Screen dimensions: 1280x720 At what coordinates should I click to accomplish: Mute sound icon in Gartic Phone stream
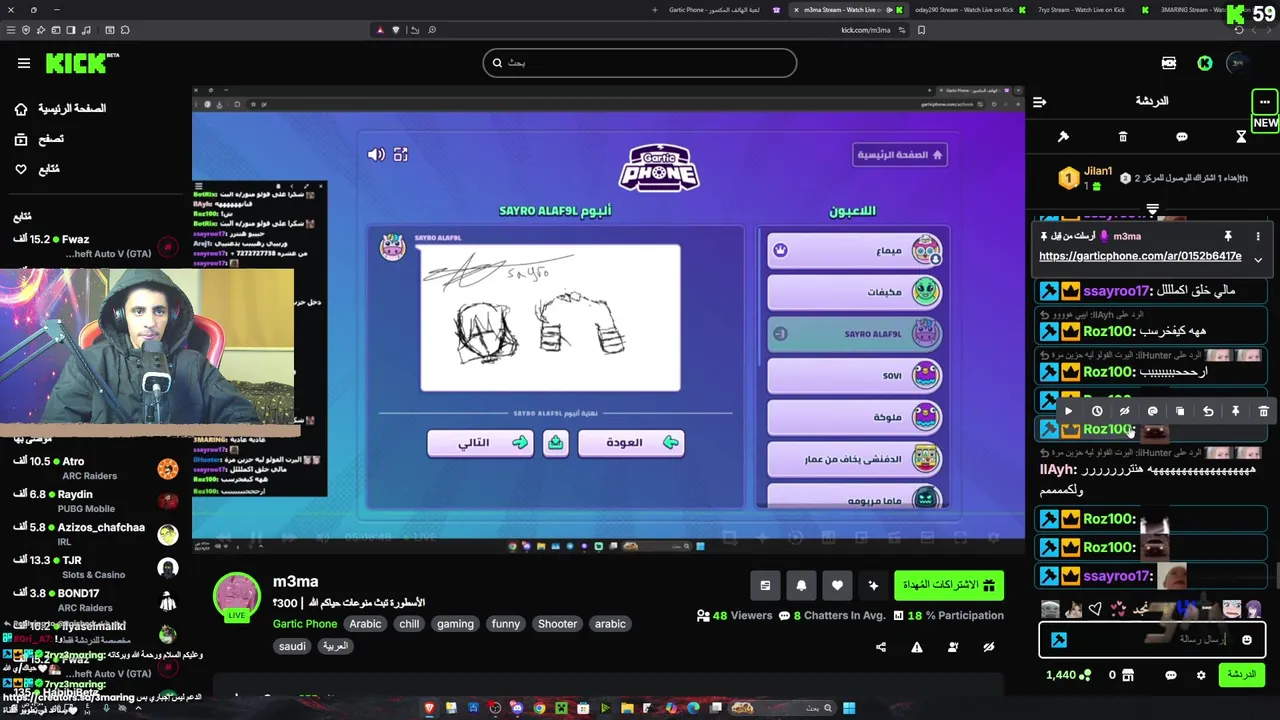pos(376,155)
